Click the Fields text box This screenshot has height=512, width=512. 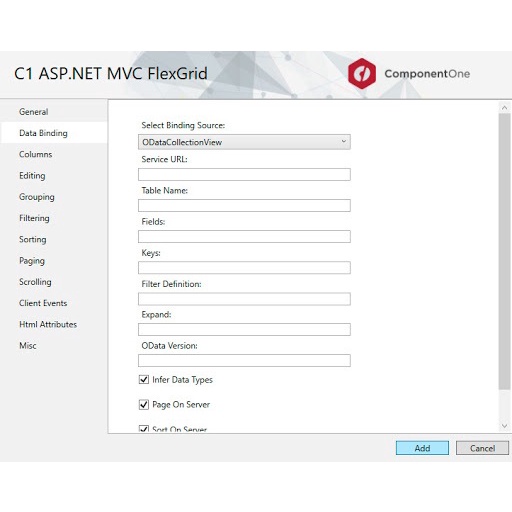(x=244, y=237)
